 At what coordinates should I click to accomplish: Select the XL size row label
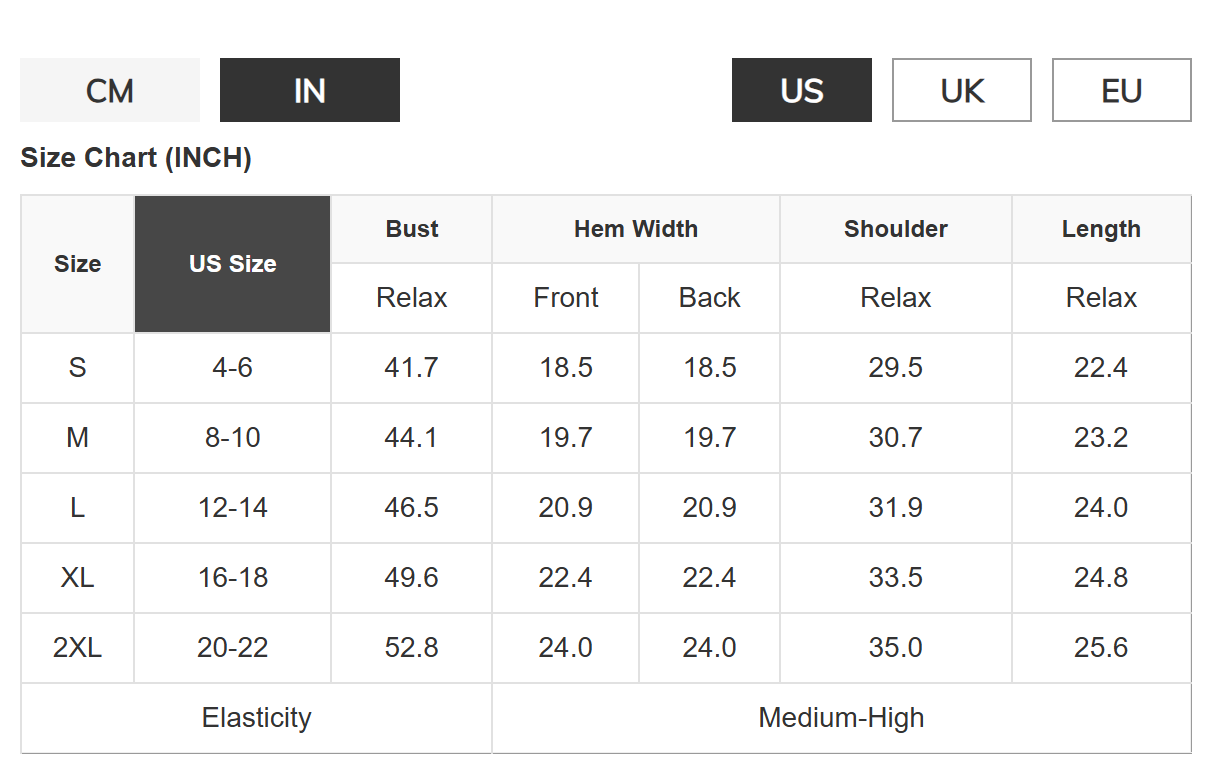coord(78,578)
